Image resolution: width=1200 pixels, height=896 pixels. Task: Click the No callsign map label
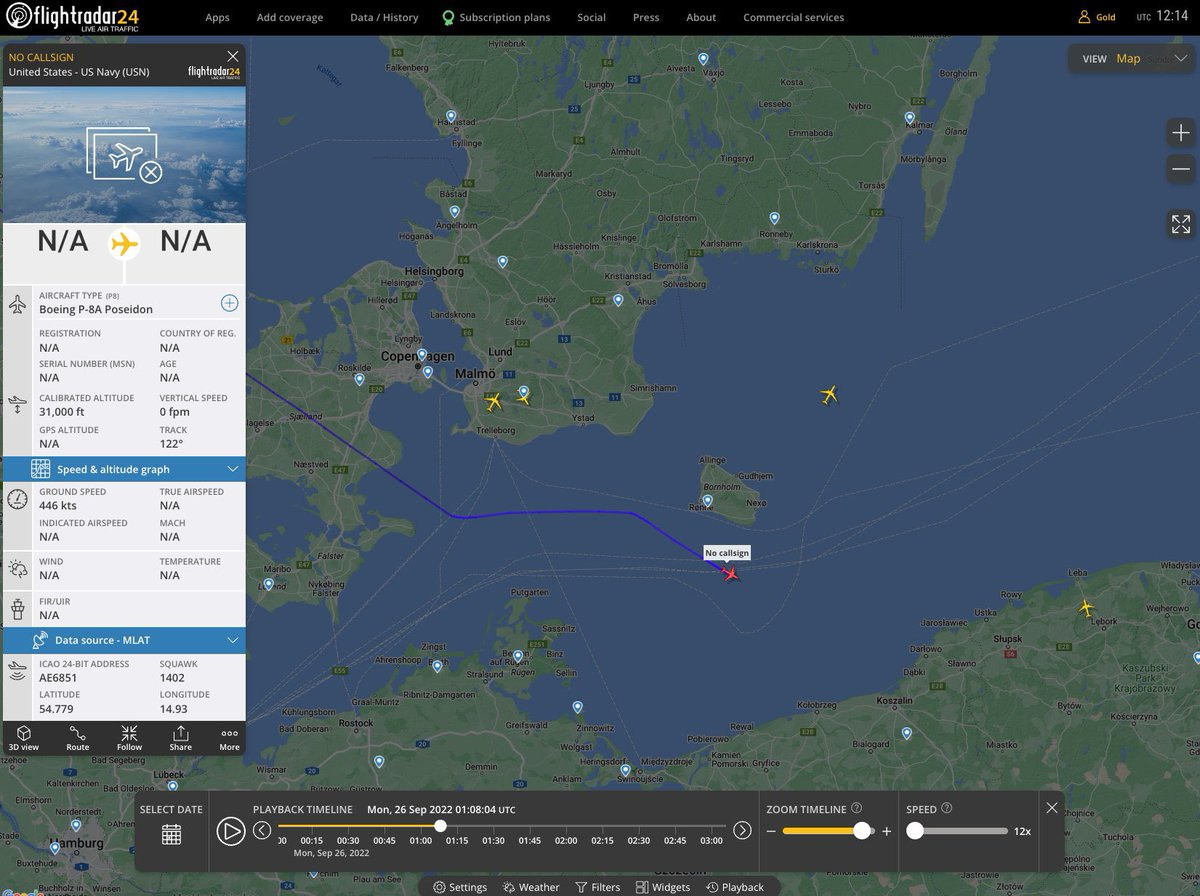[726, 553]
